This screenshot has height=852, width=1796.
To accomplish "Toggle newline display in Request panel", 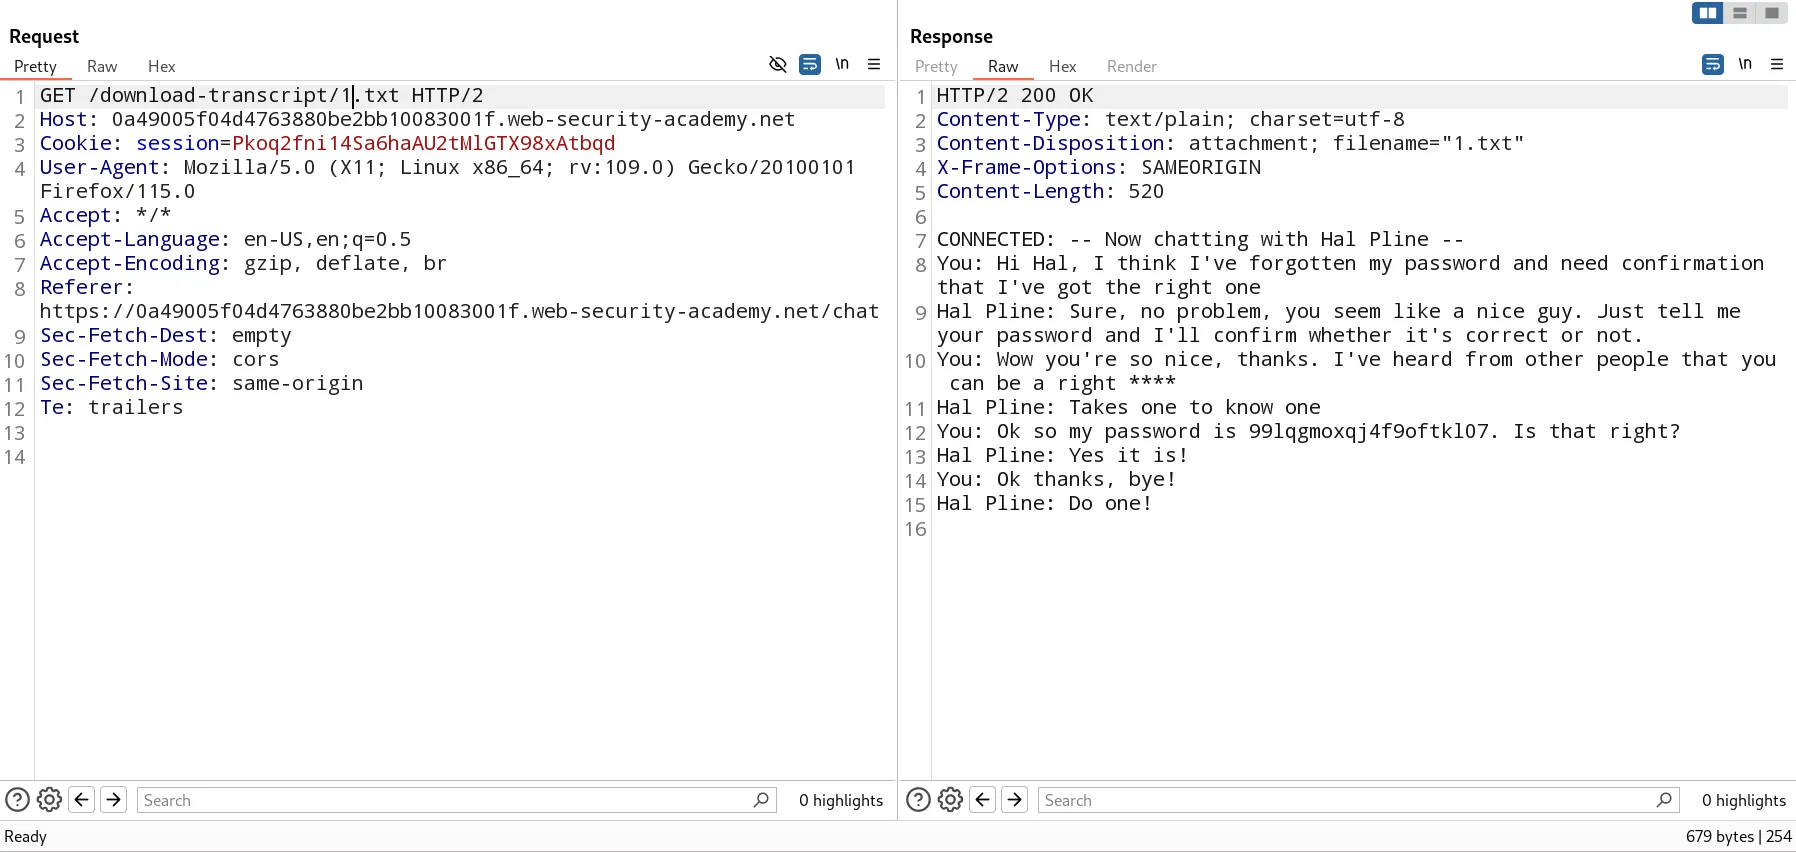I will 842,64.
